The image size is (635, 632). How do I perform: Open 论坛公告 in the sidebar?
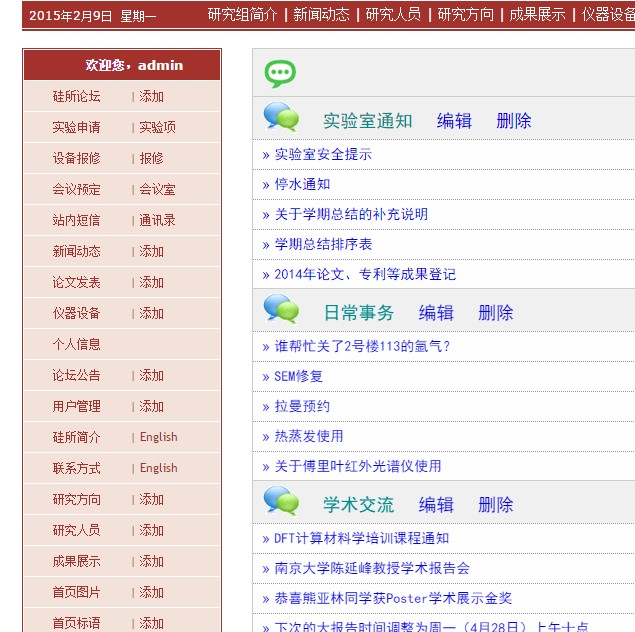coord(77,375)
